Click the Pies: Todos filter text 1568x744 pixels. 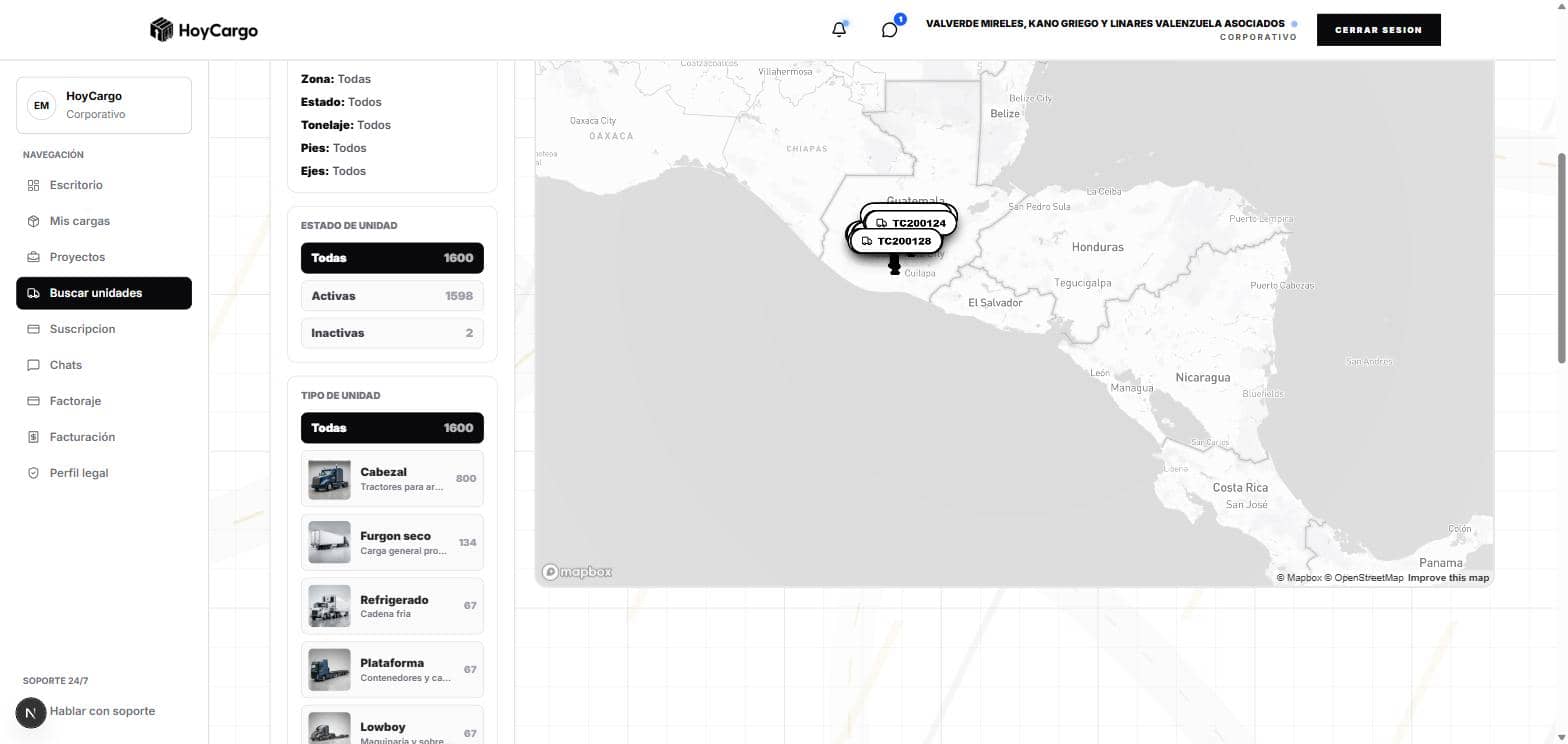(x=334, y=148)
